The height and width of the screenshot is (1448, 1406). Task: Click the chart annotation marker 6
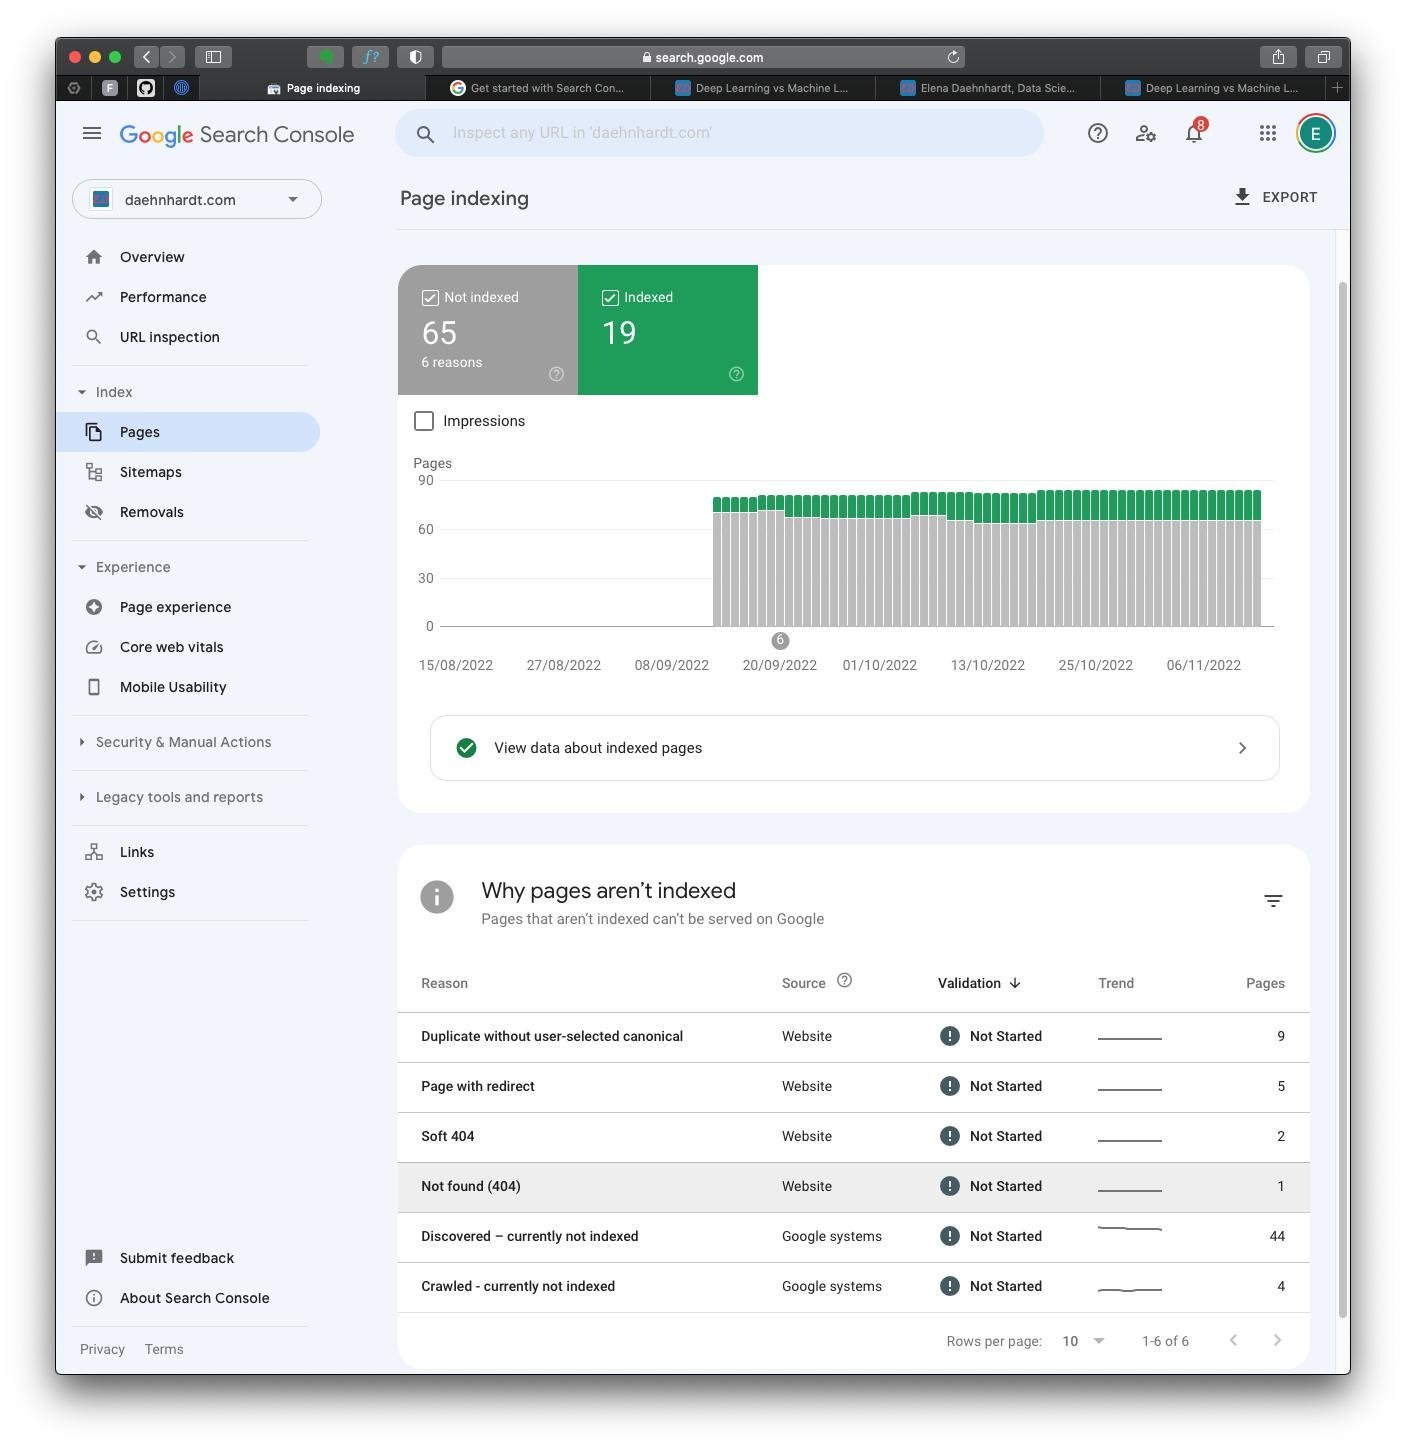[780, 640]
